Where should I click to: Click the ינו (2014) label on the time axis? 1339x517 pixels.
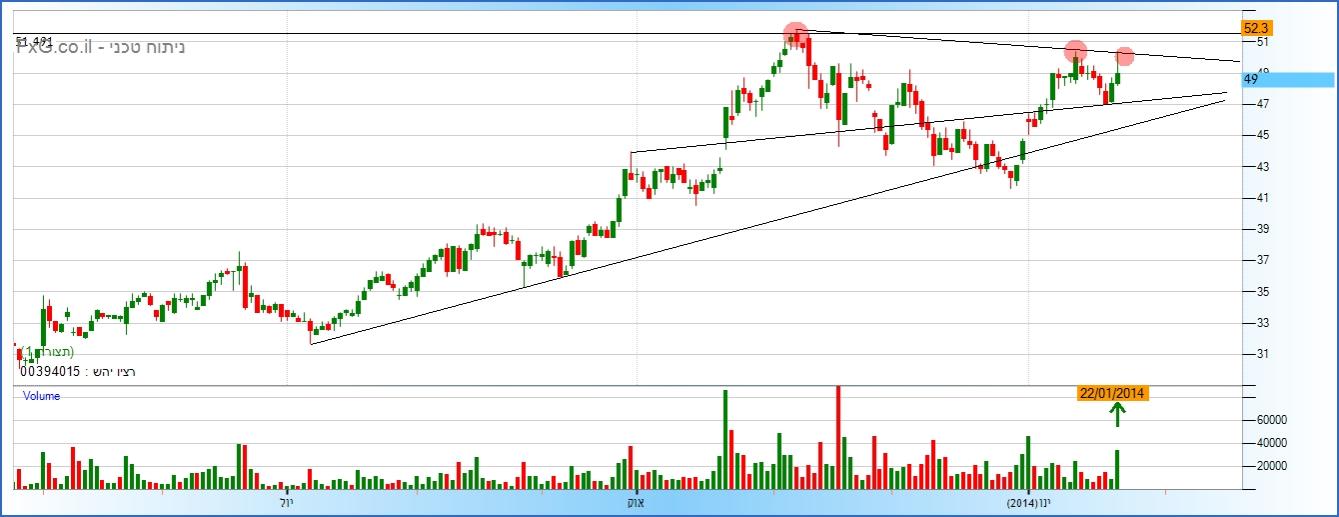(1029, 500)
